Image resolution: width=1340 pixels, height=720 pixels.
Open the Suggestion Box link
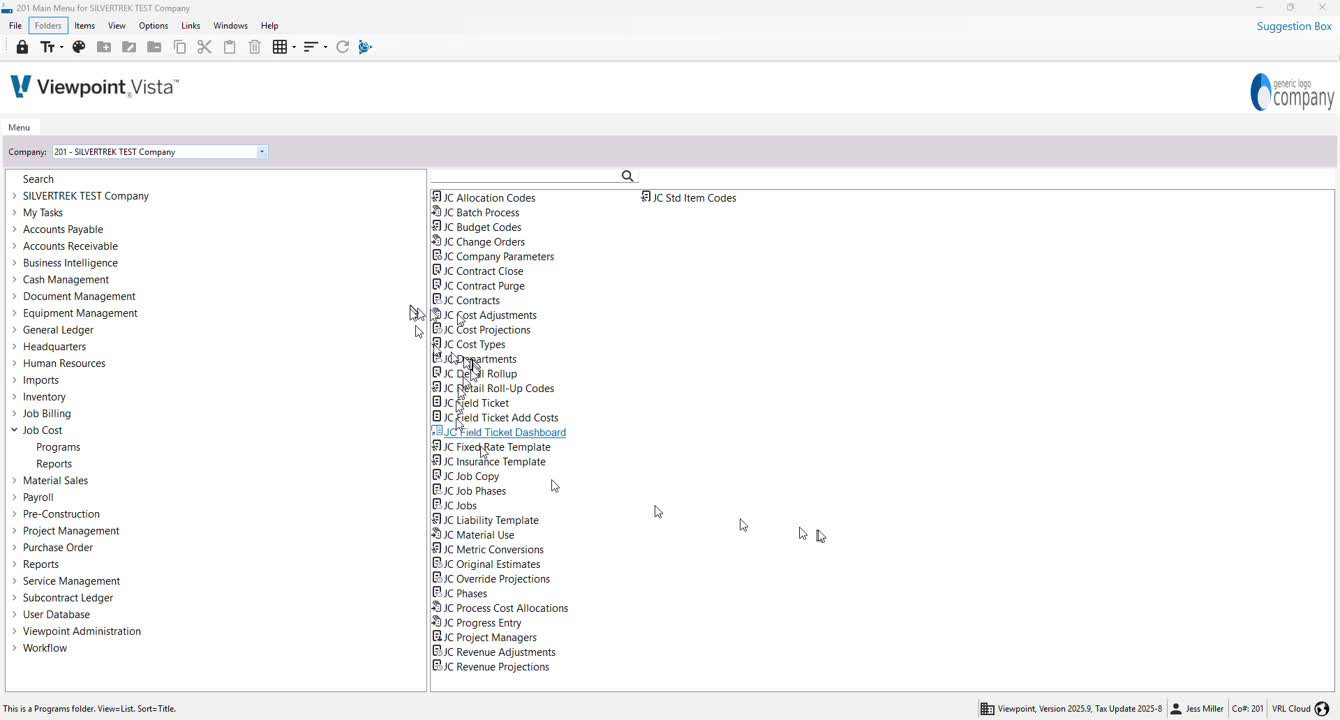[1294, 26]
